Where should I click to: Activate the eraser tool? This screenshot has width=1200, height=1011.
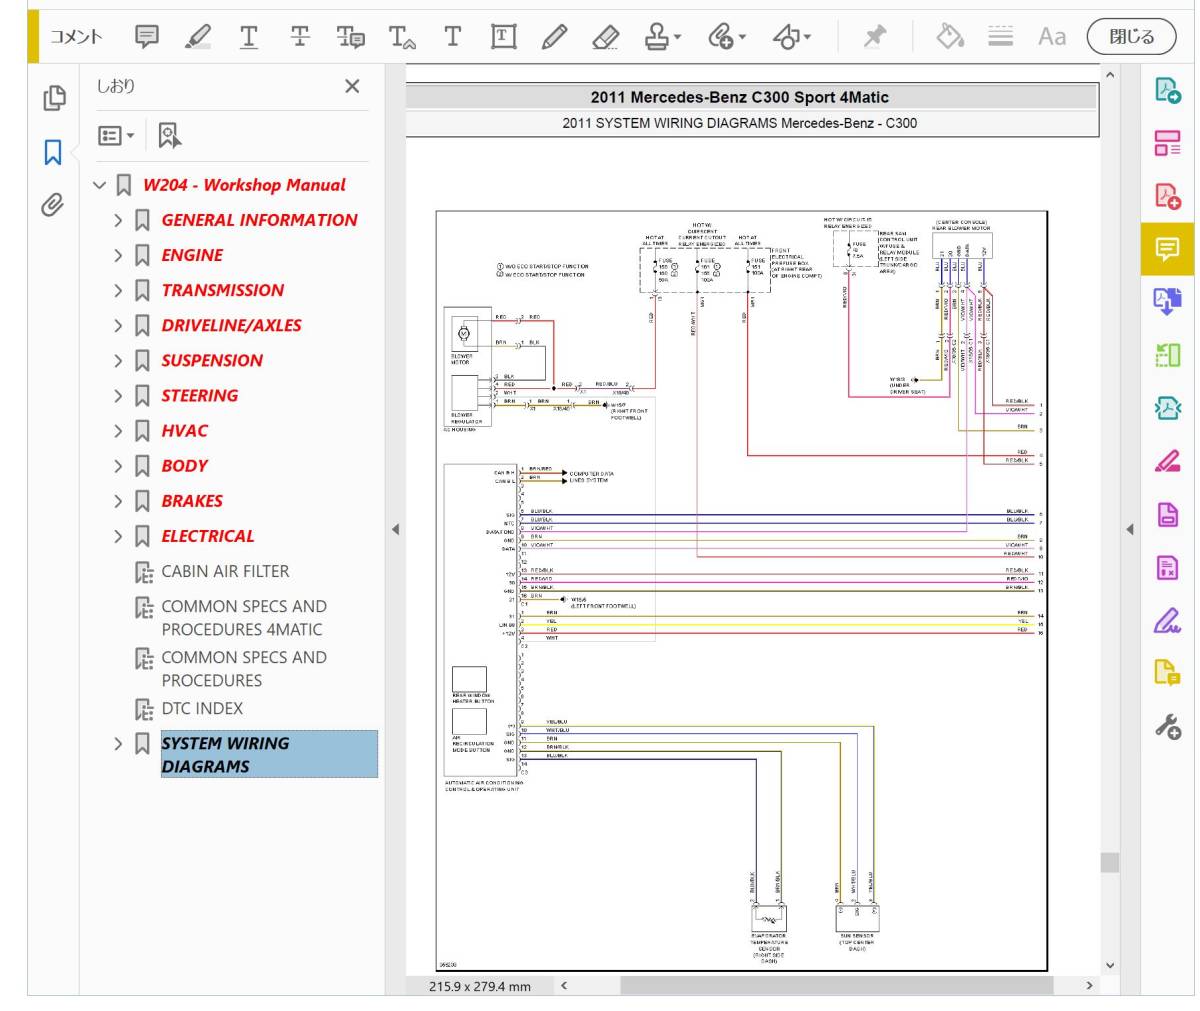(606, 37)
